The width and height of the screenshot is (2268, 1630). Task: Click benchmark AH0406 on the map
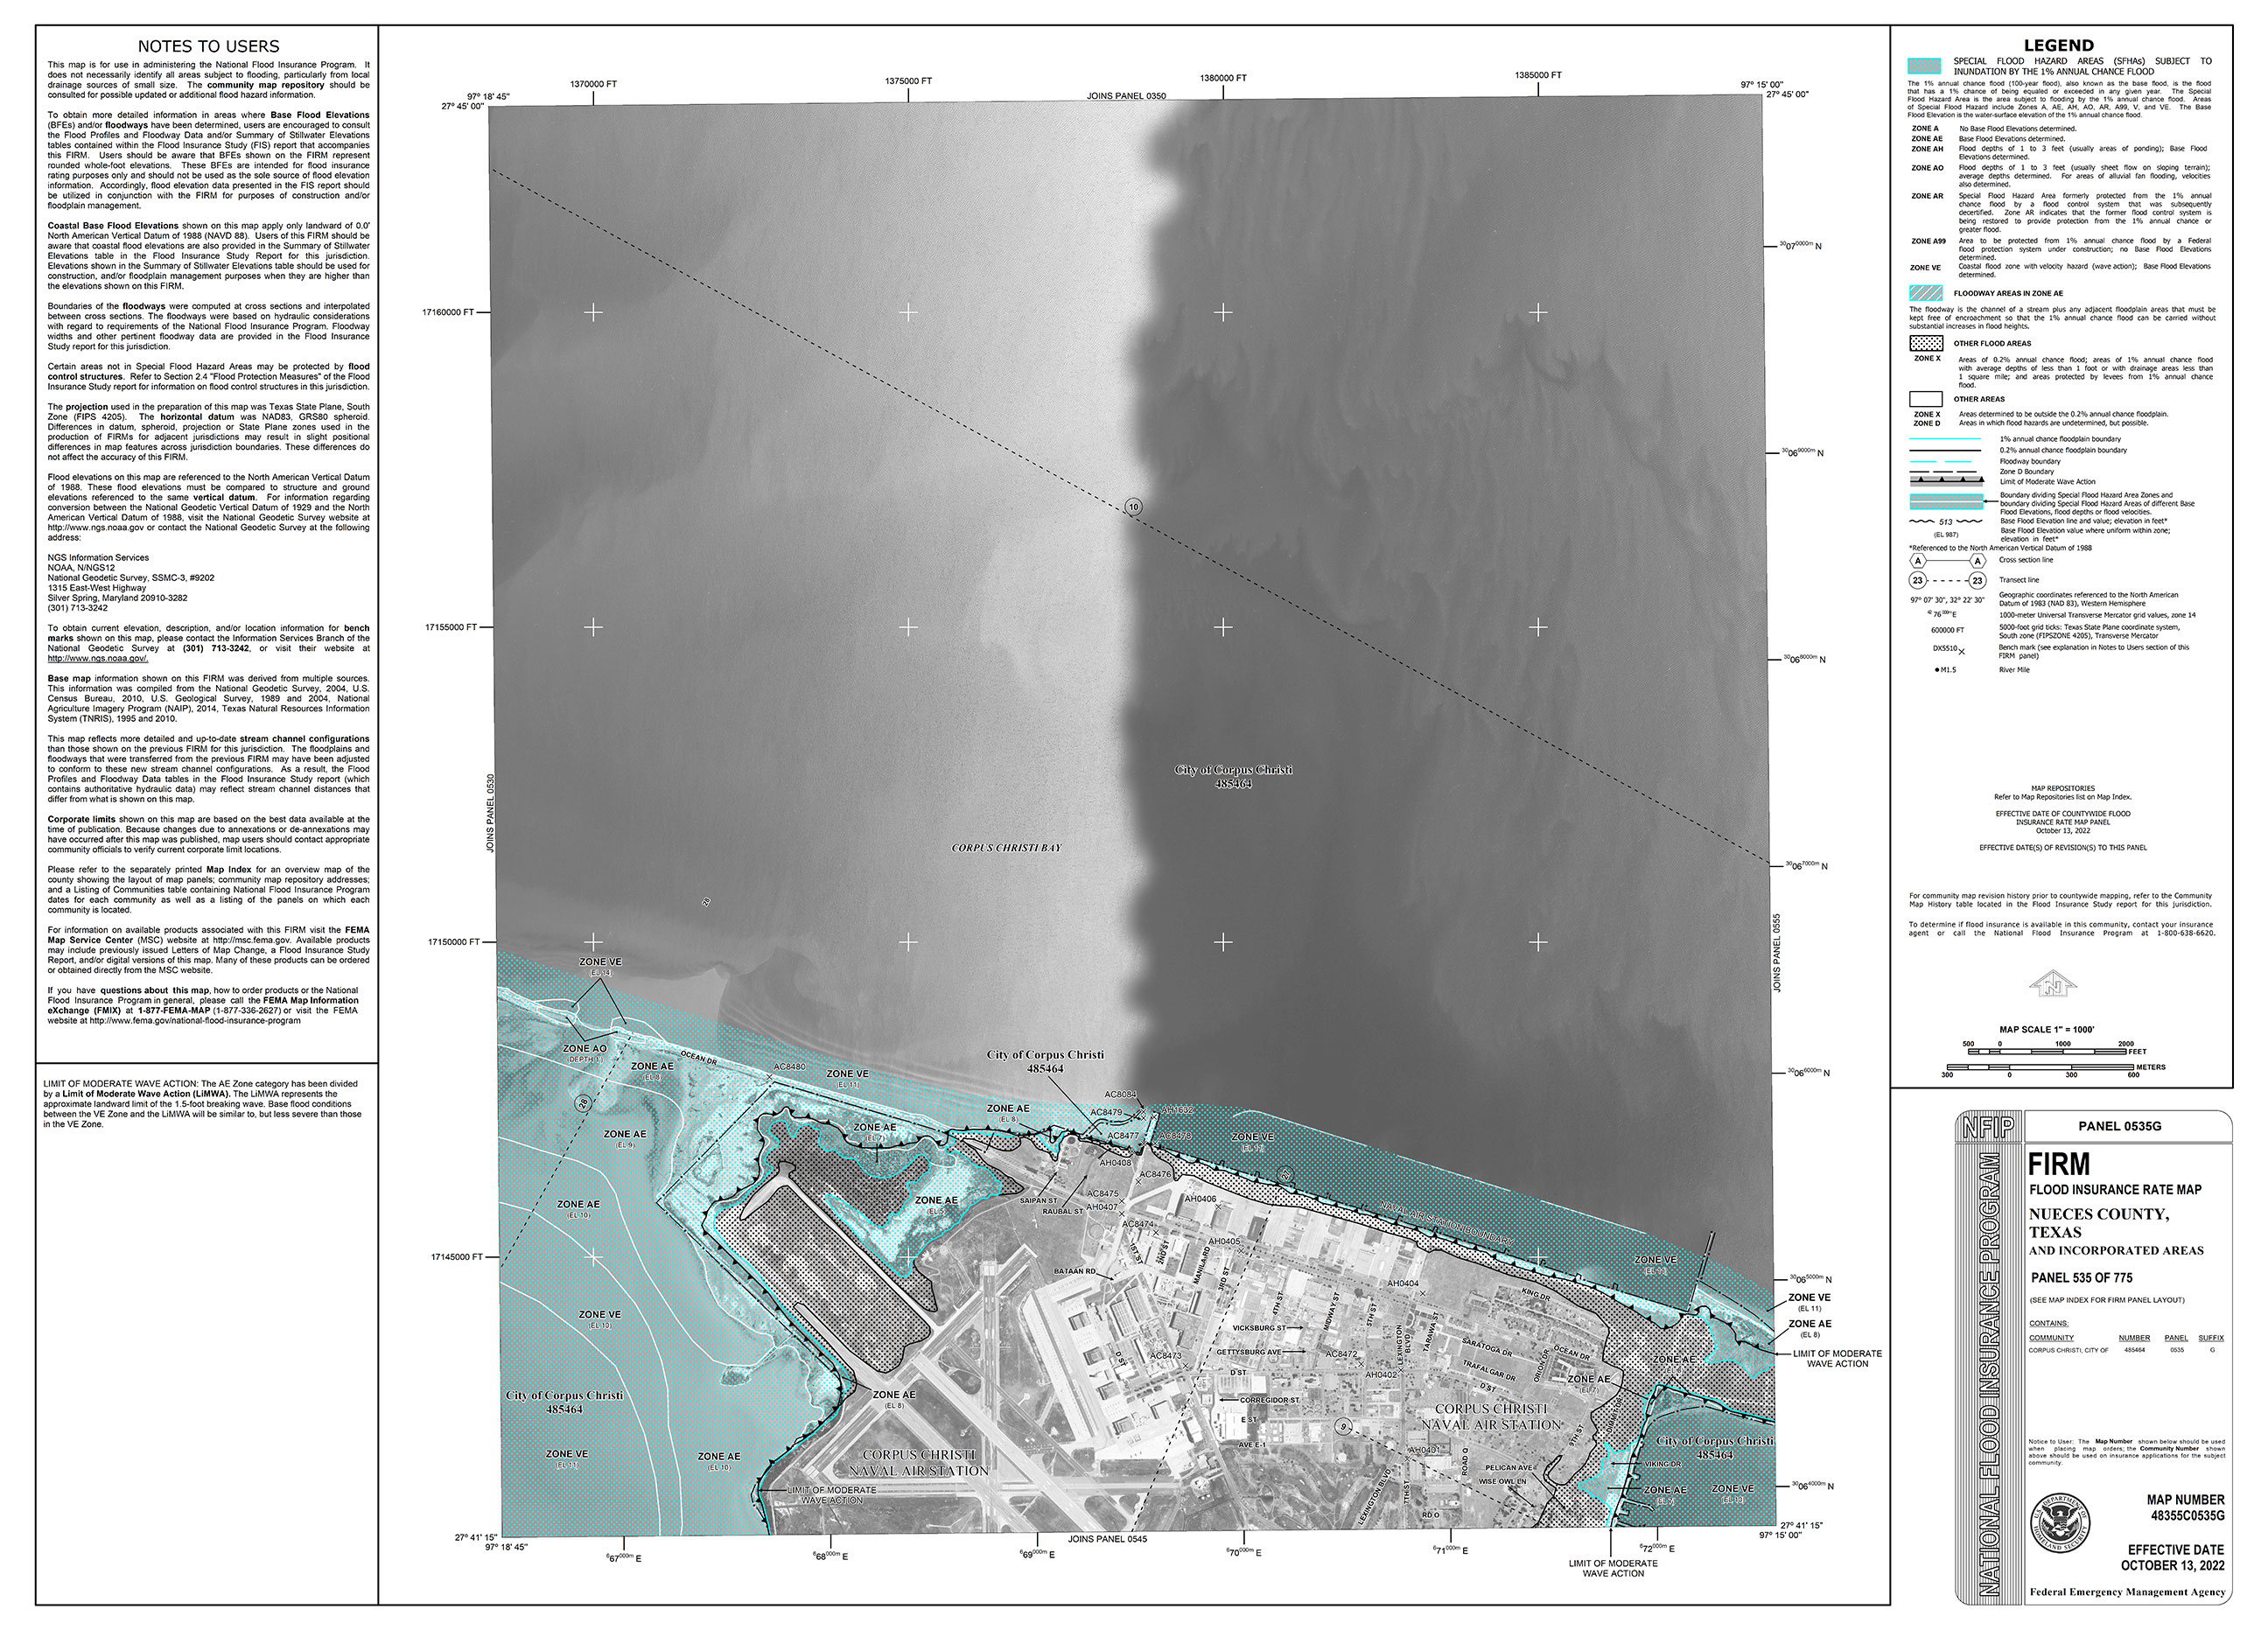click(x=1200, y=1198)
